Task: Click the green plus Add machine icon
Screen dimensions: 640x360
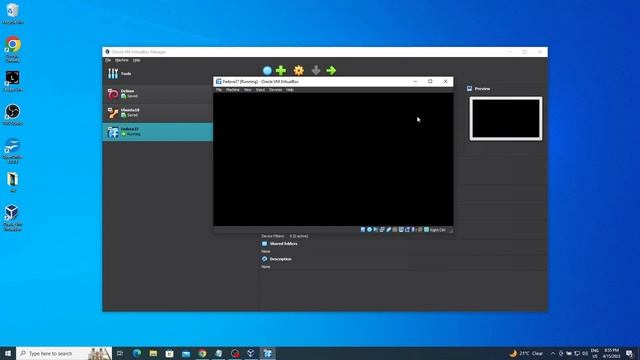Action: [x=281, y=71]
